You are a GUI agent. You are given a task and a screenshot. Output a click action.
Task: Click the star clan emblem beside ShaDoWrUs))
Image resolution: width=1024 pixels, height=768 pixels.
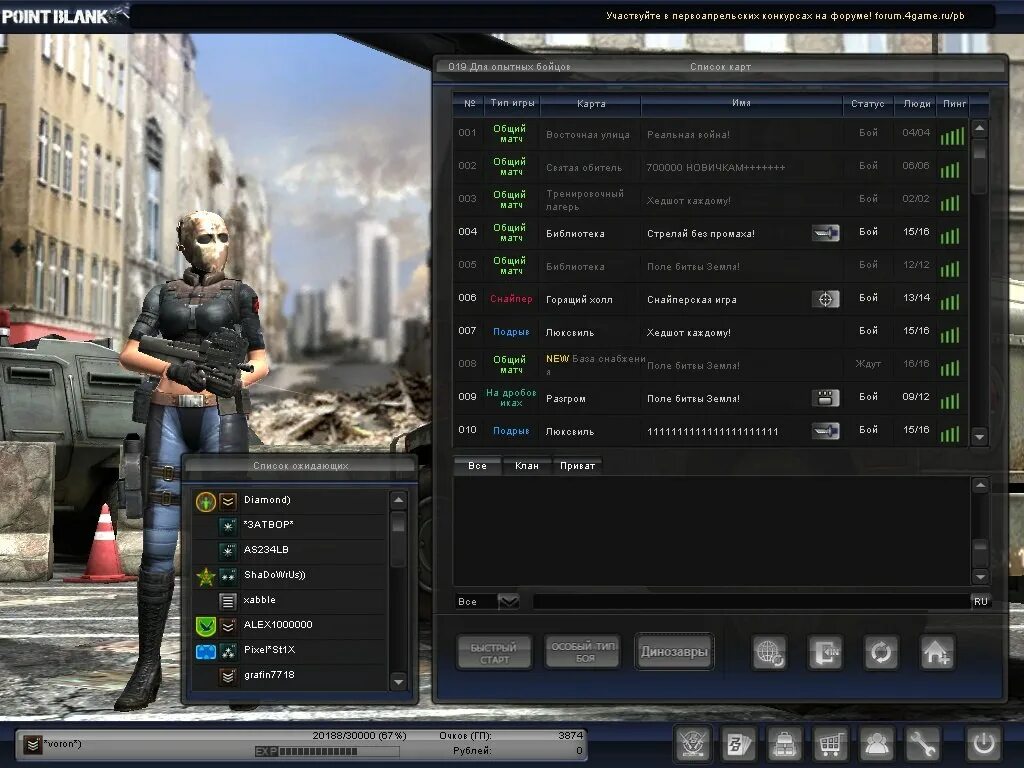point(206,576)
